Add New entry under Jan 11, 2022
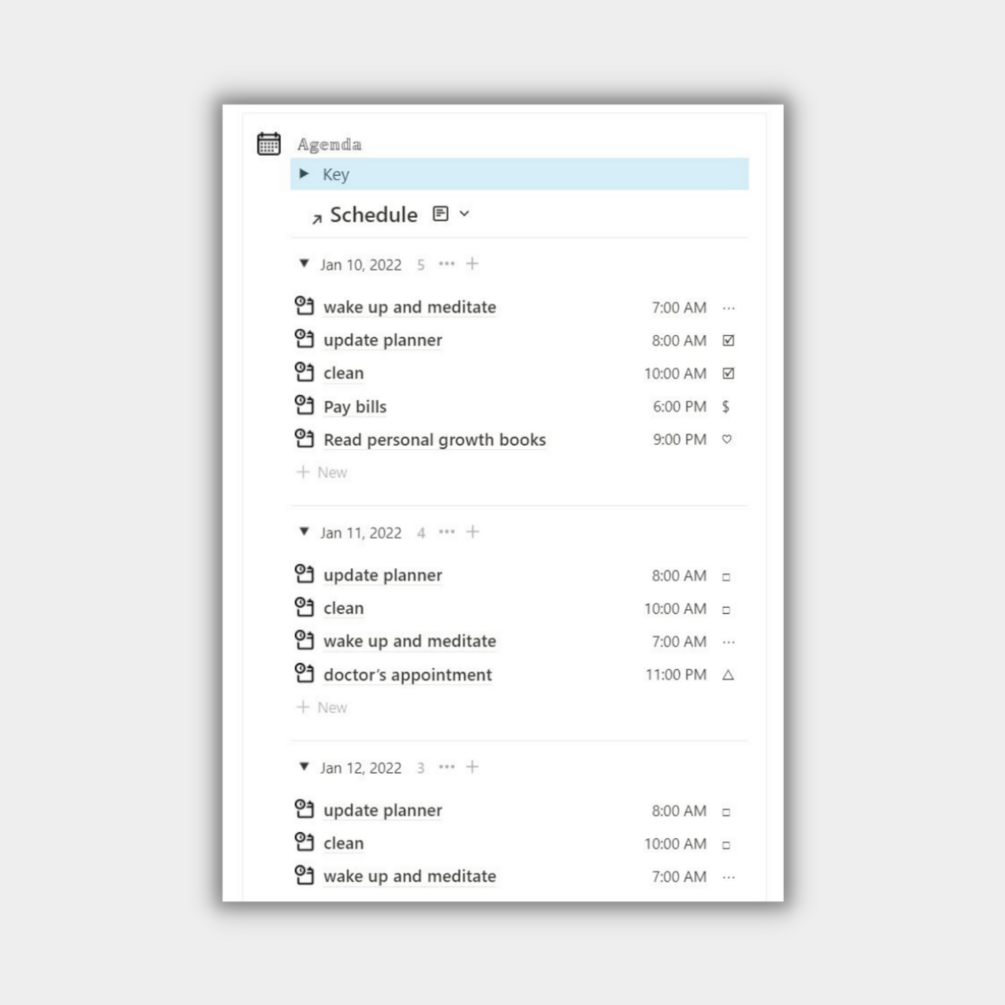Image resolution: width=1005 pixels, height=1005 pixels. 322,708
